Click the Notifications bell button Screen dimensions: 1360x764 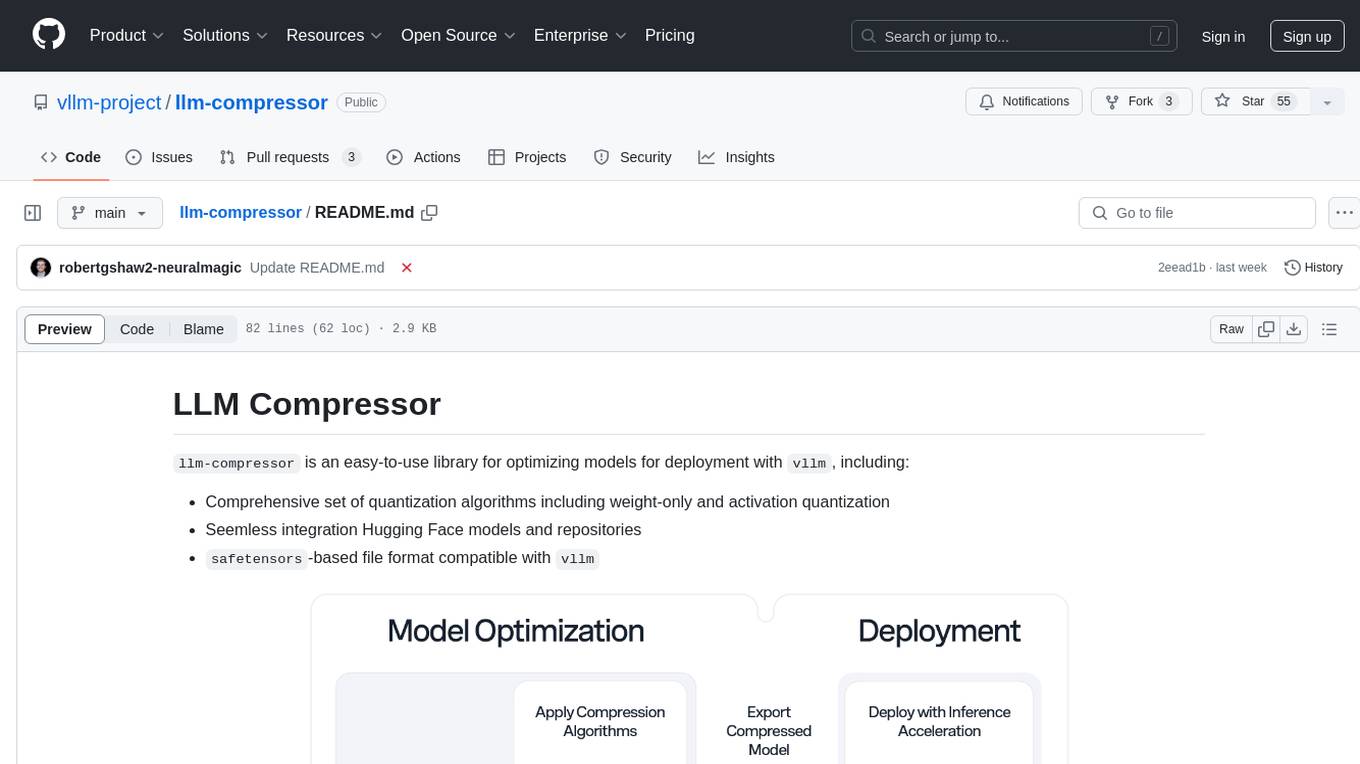tap(1024, 102)
